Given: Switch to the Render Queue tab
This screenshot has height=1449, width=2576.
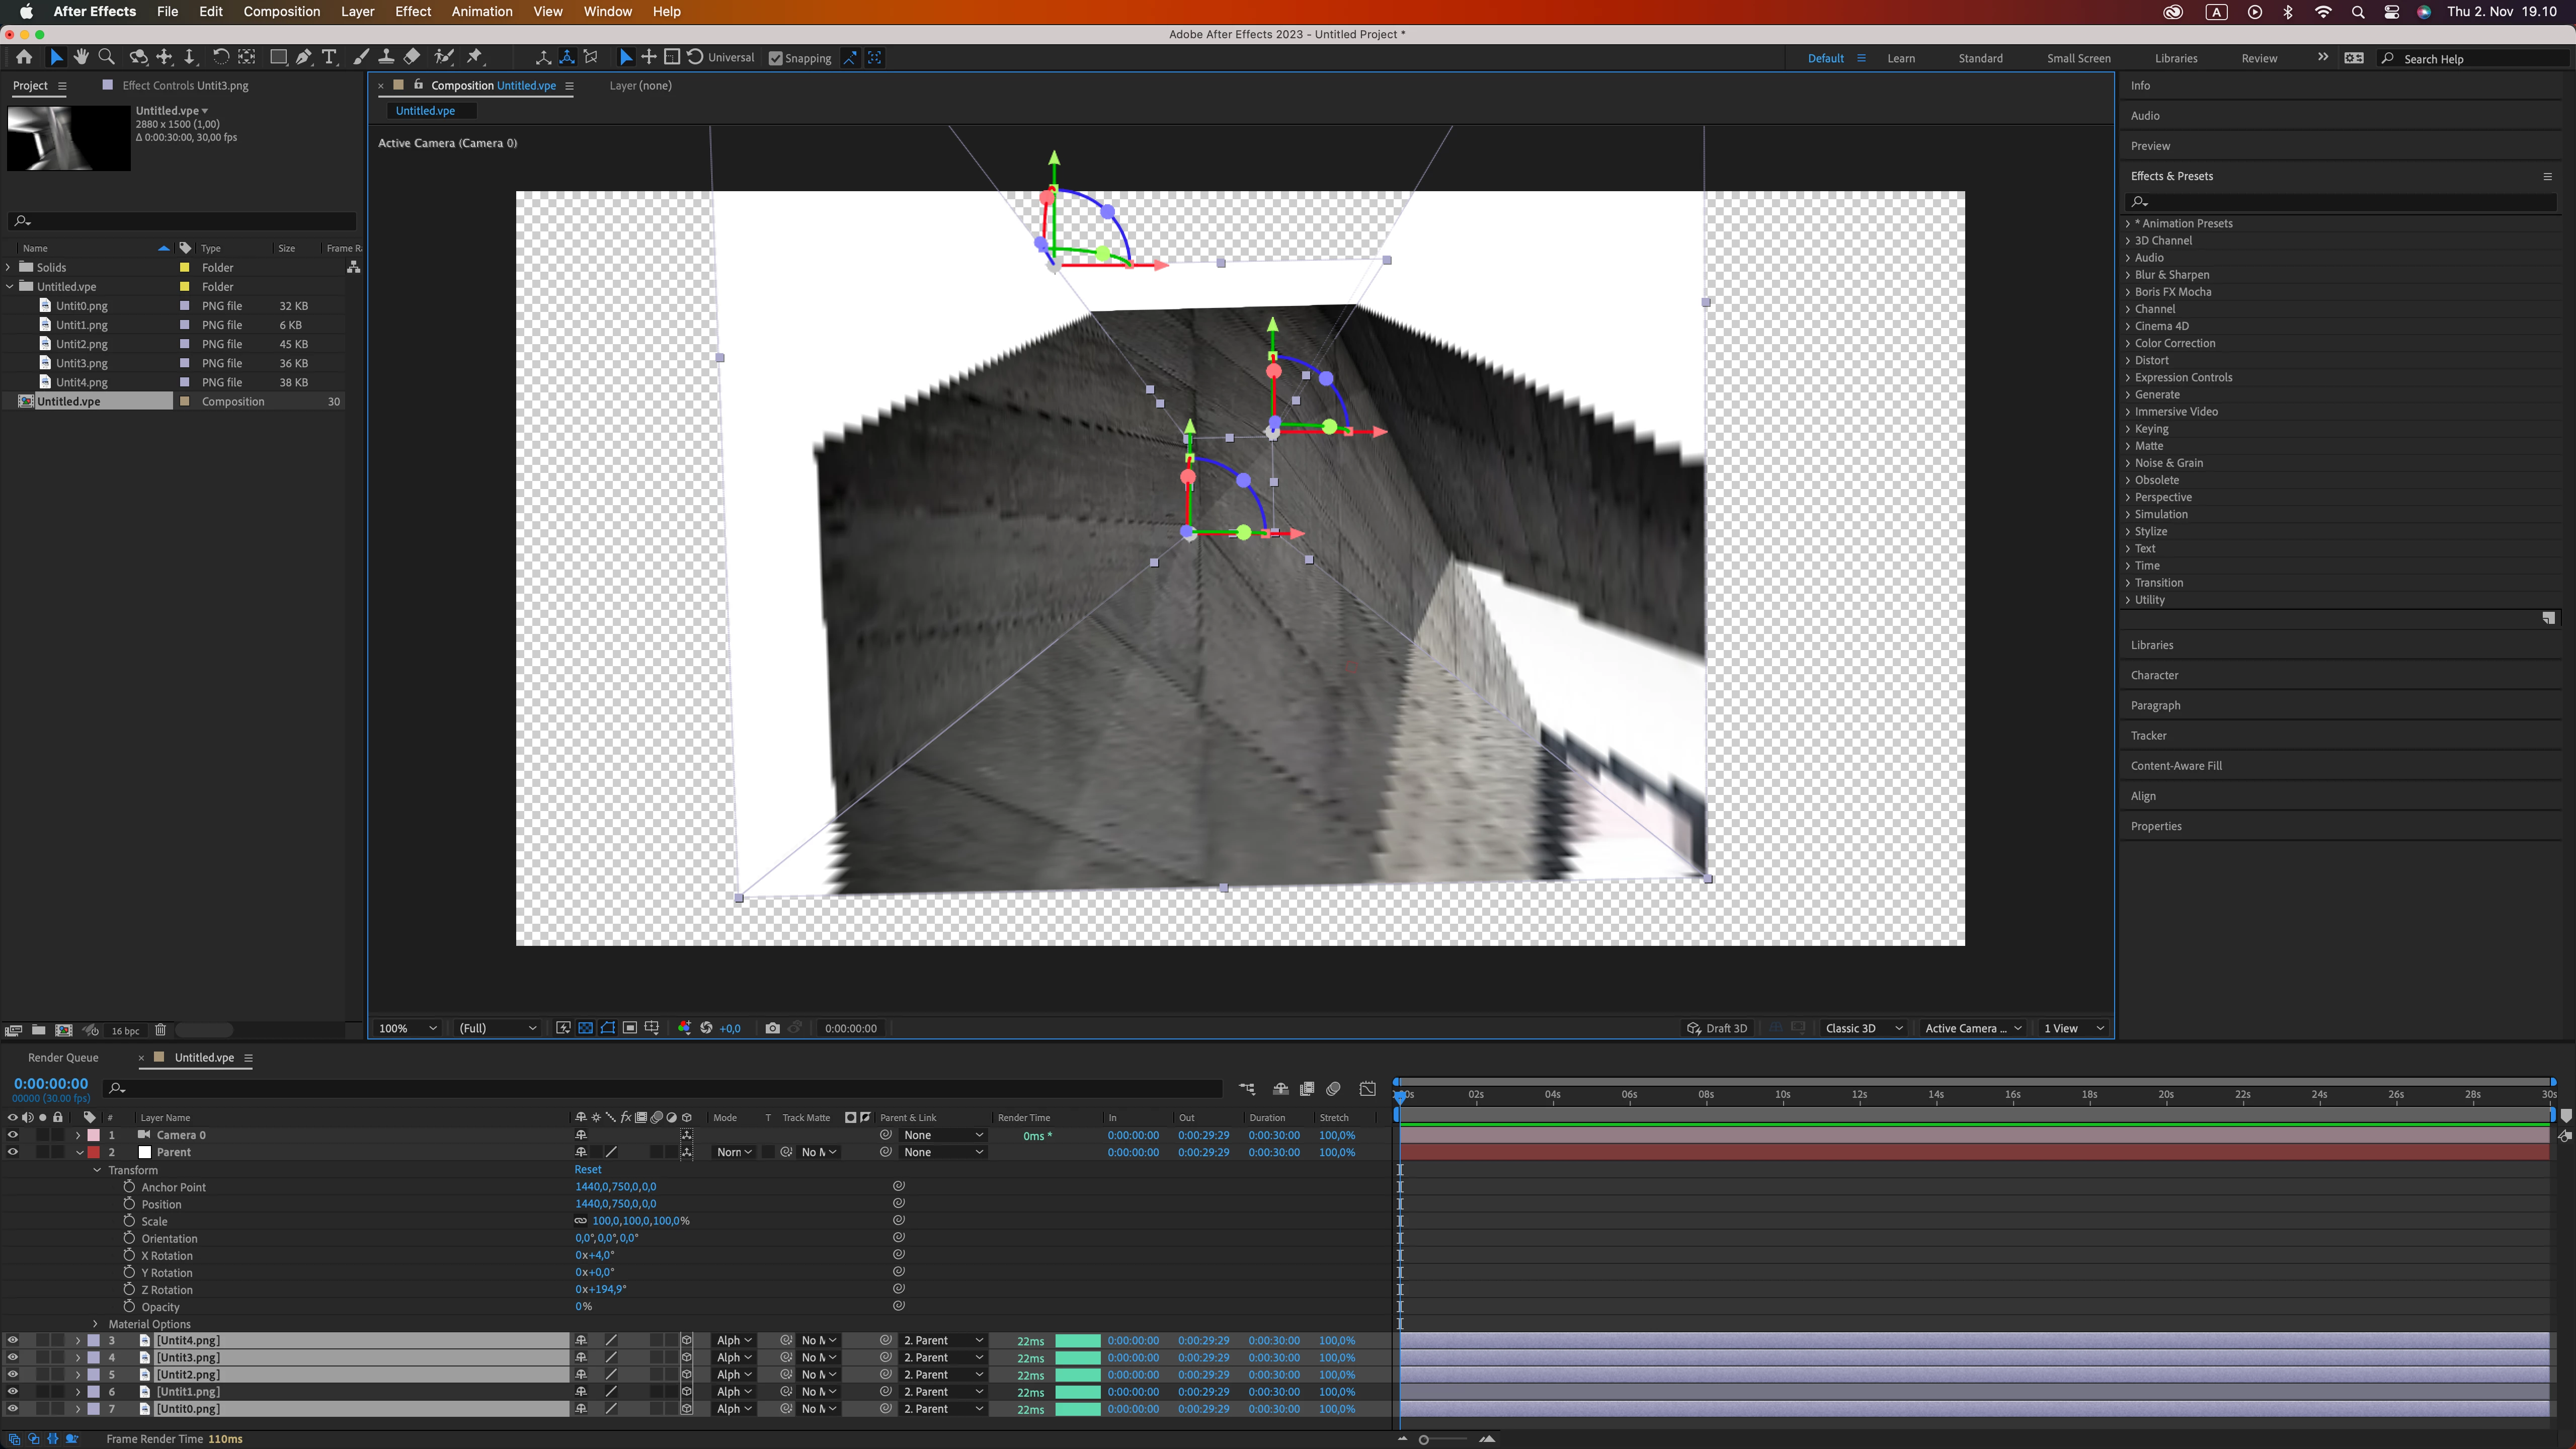Looking at the screenshot, I should click(63, 1057).
